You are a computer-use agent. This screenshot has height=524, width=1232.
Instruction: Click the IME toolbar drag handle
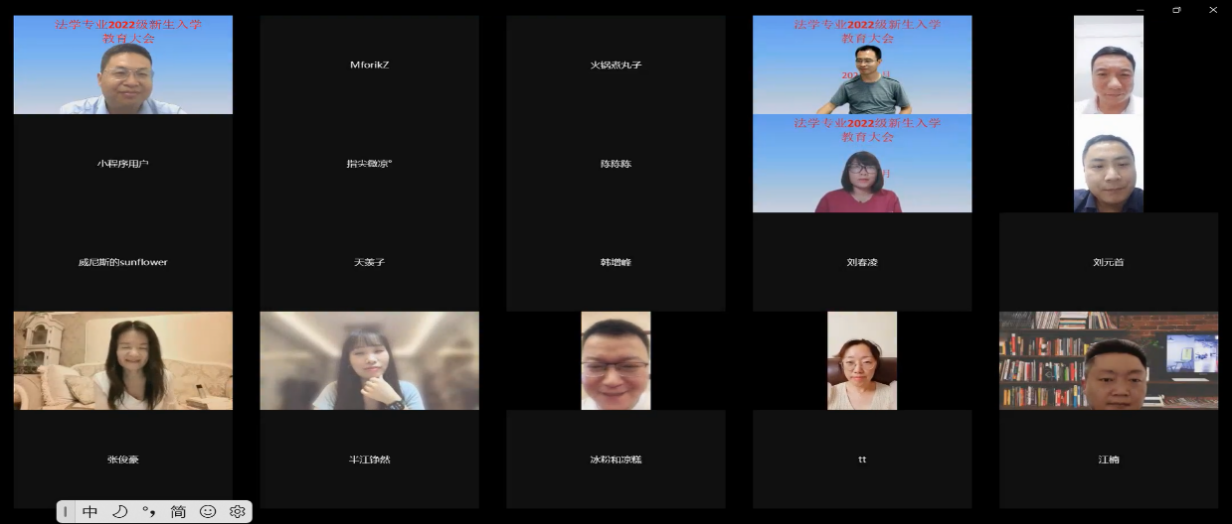pyautogui.click(x=66, y=511)
